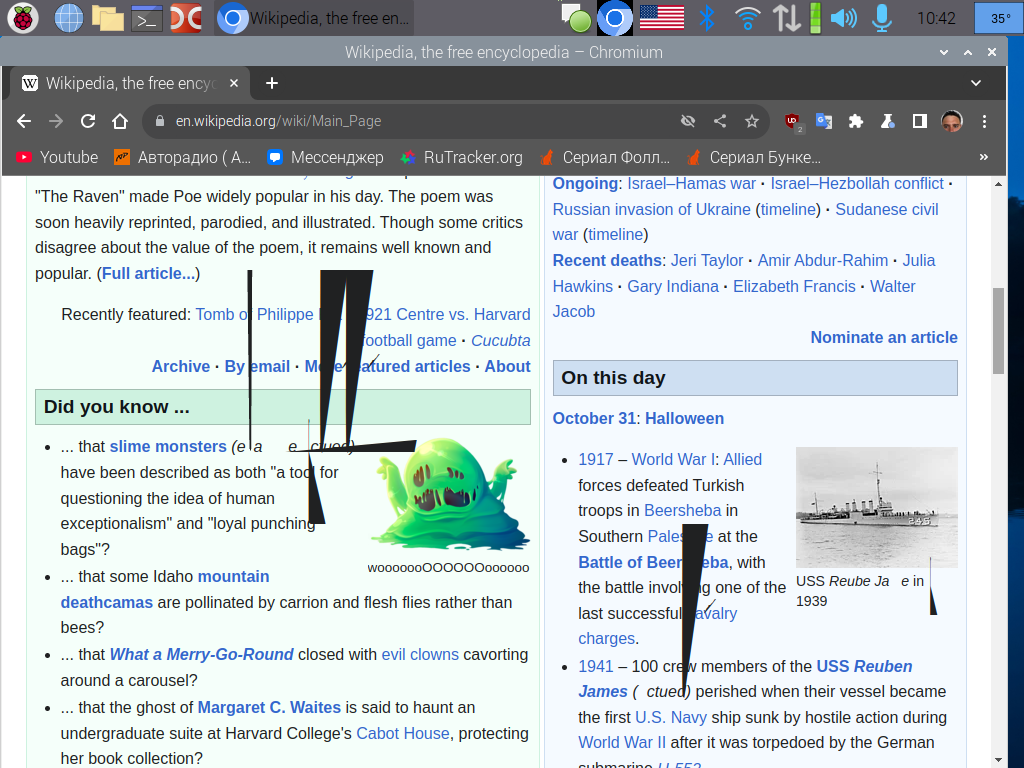Launch the web browser globe icon

pos(68,18)
